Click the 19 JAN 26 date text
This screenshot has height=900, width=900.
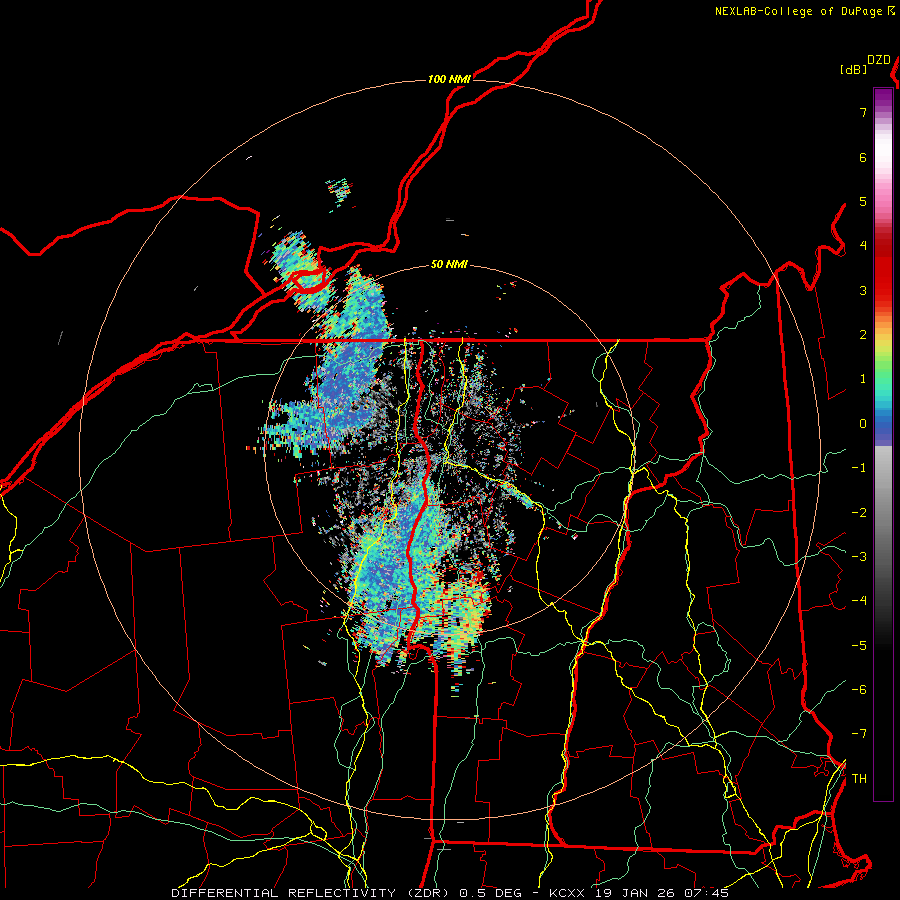633,893
